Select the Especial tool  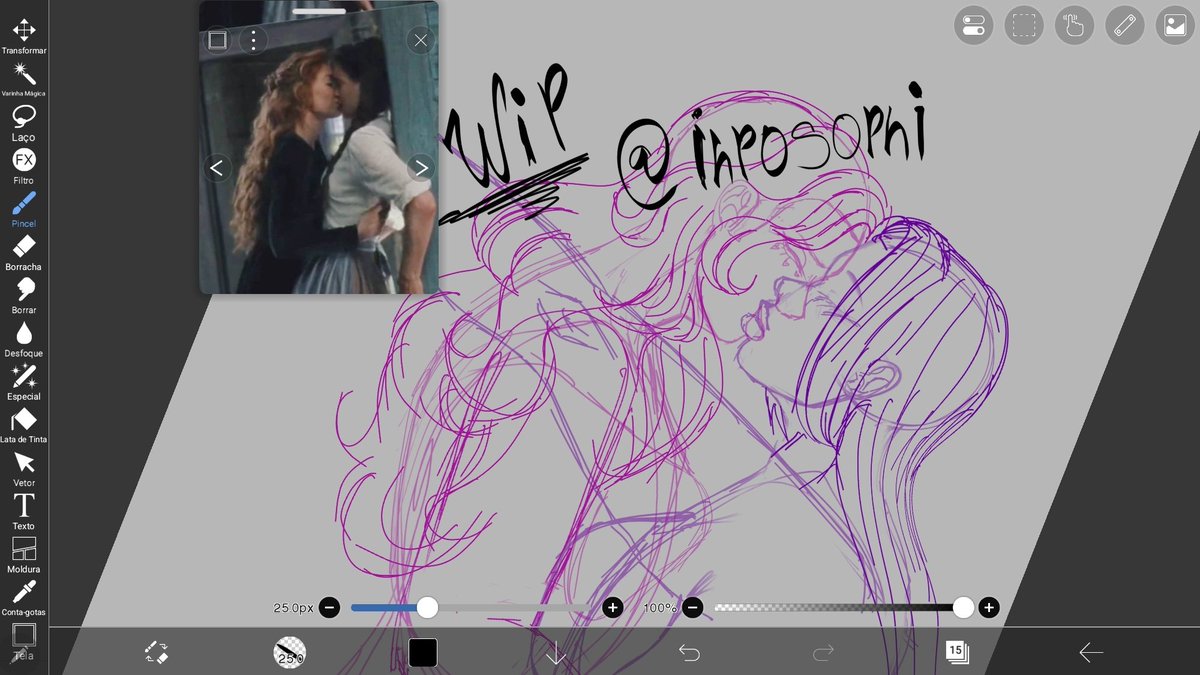tap(24, 382)
